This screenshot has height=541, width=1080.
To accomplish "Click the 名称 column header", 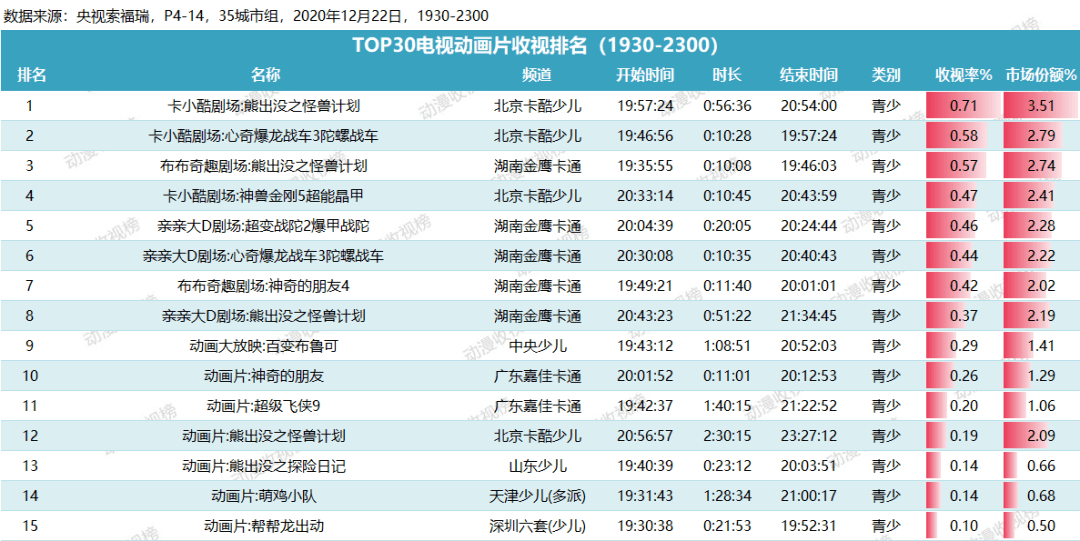I will (x=265, y=75).
